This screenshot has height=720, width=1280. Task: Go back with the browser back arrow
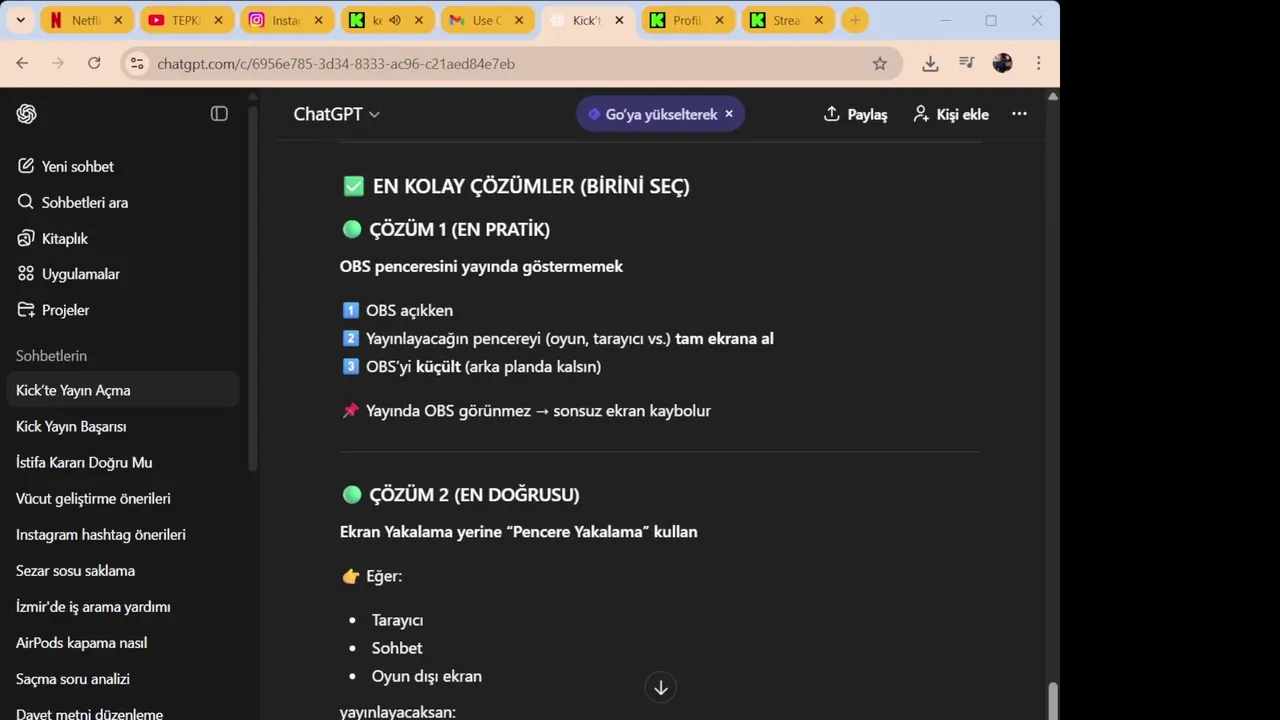pyautogui.click(x=22, y=63)
